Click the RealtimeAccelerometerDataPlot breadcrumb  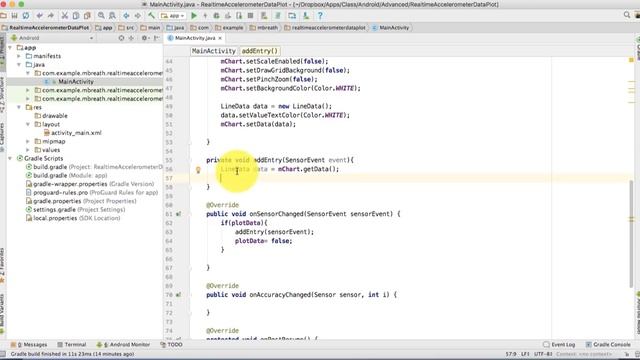45,28
